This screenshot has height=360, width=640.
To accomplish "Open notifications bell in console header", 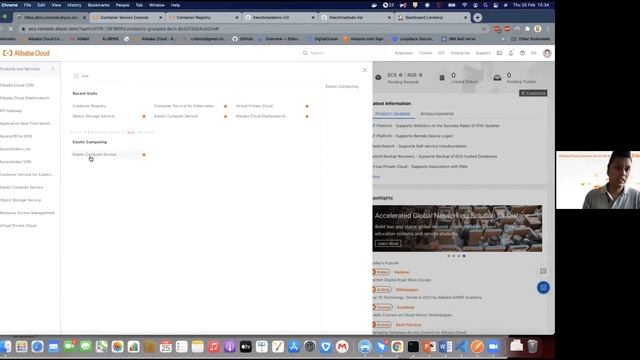I will point(511,53).
